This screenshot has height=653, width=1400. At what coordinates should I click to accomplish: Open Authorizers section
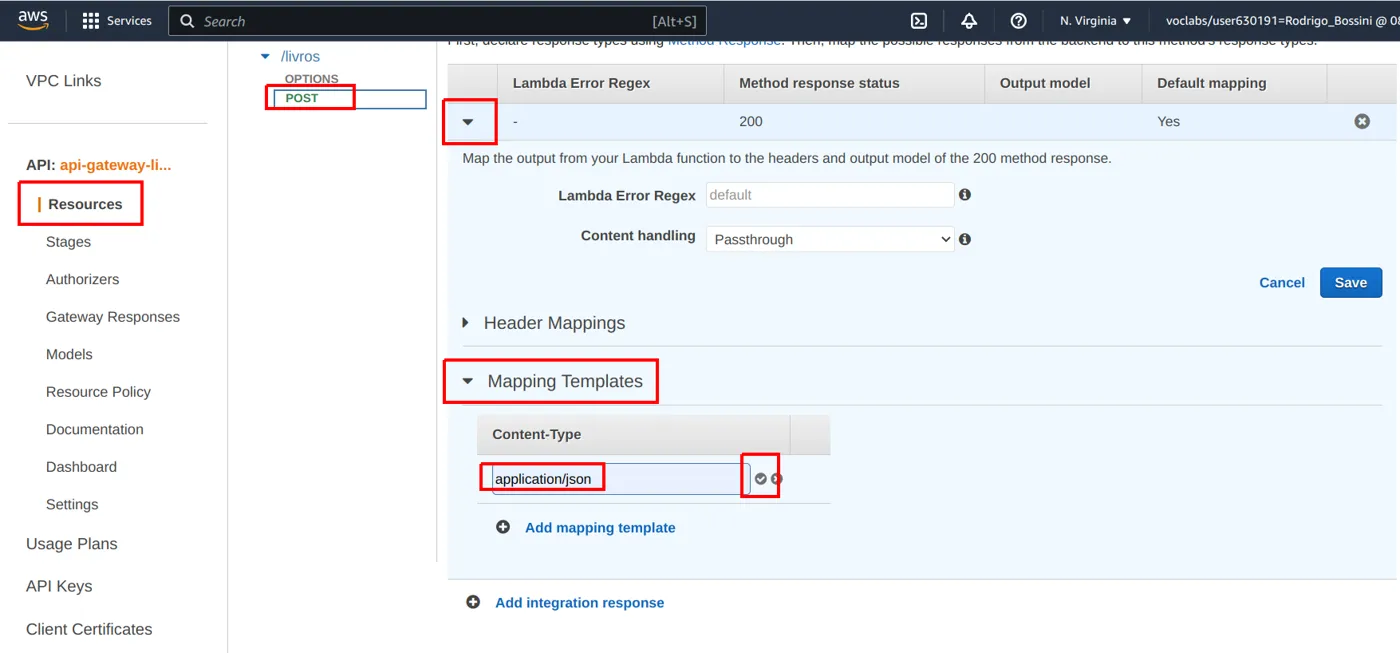(82, 279)
